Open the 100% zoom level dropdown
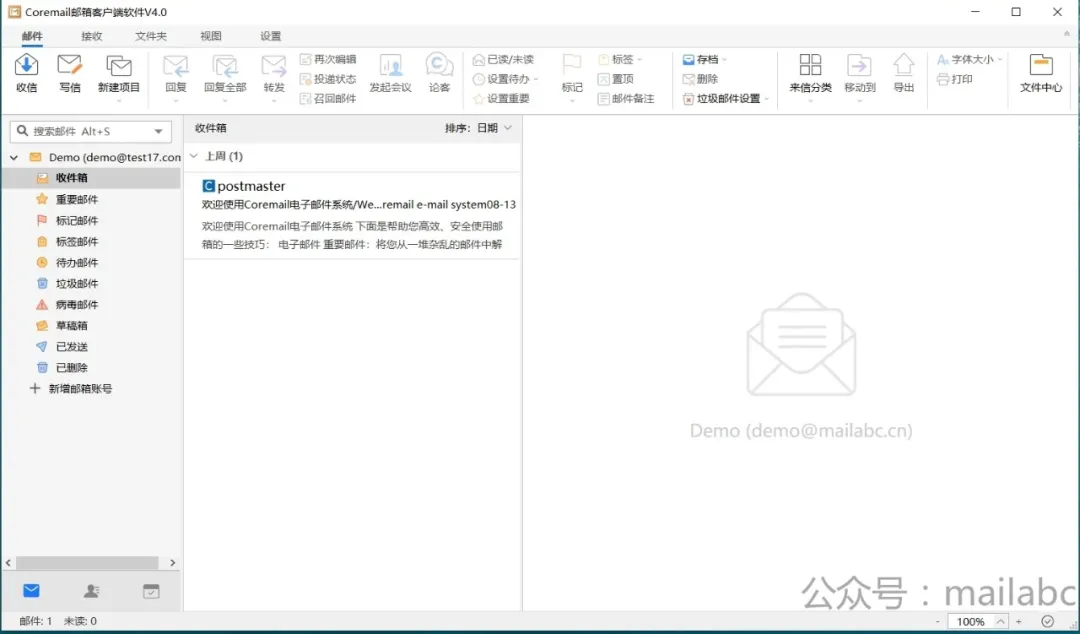 pyautogui.click(x=1001, y=622)
